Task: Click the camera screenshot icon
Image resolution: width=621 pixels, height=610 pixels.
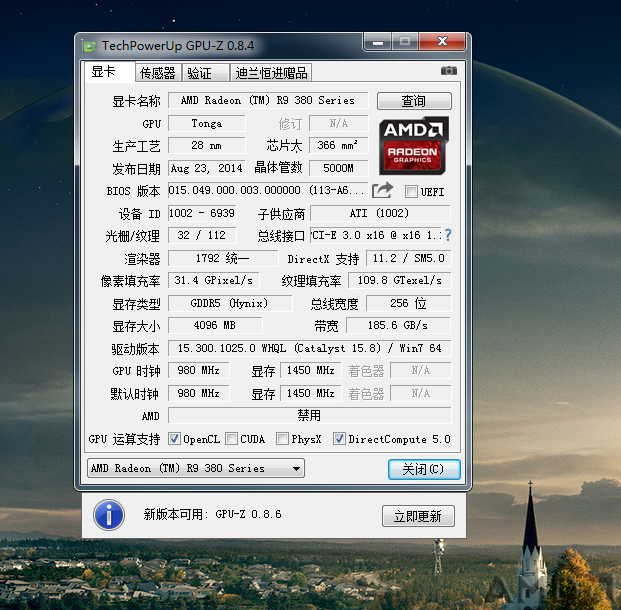Action: [x=449, y=71]
